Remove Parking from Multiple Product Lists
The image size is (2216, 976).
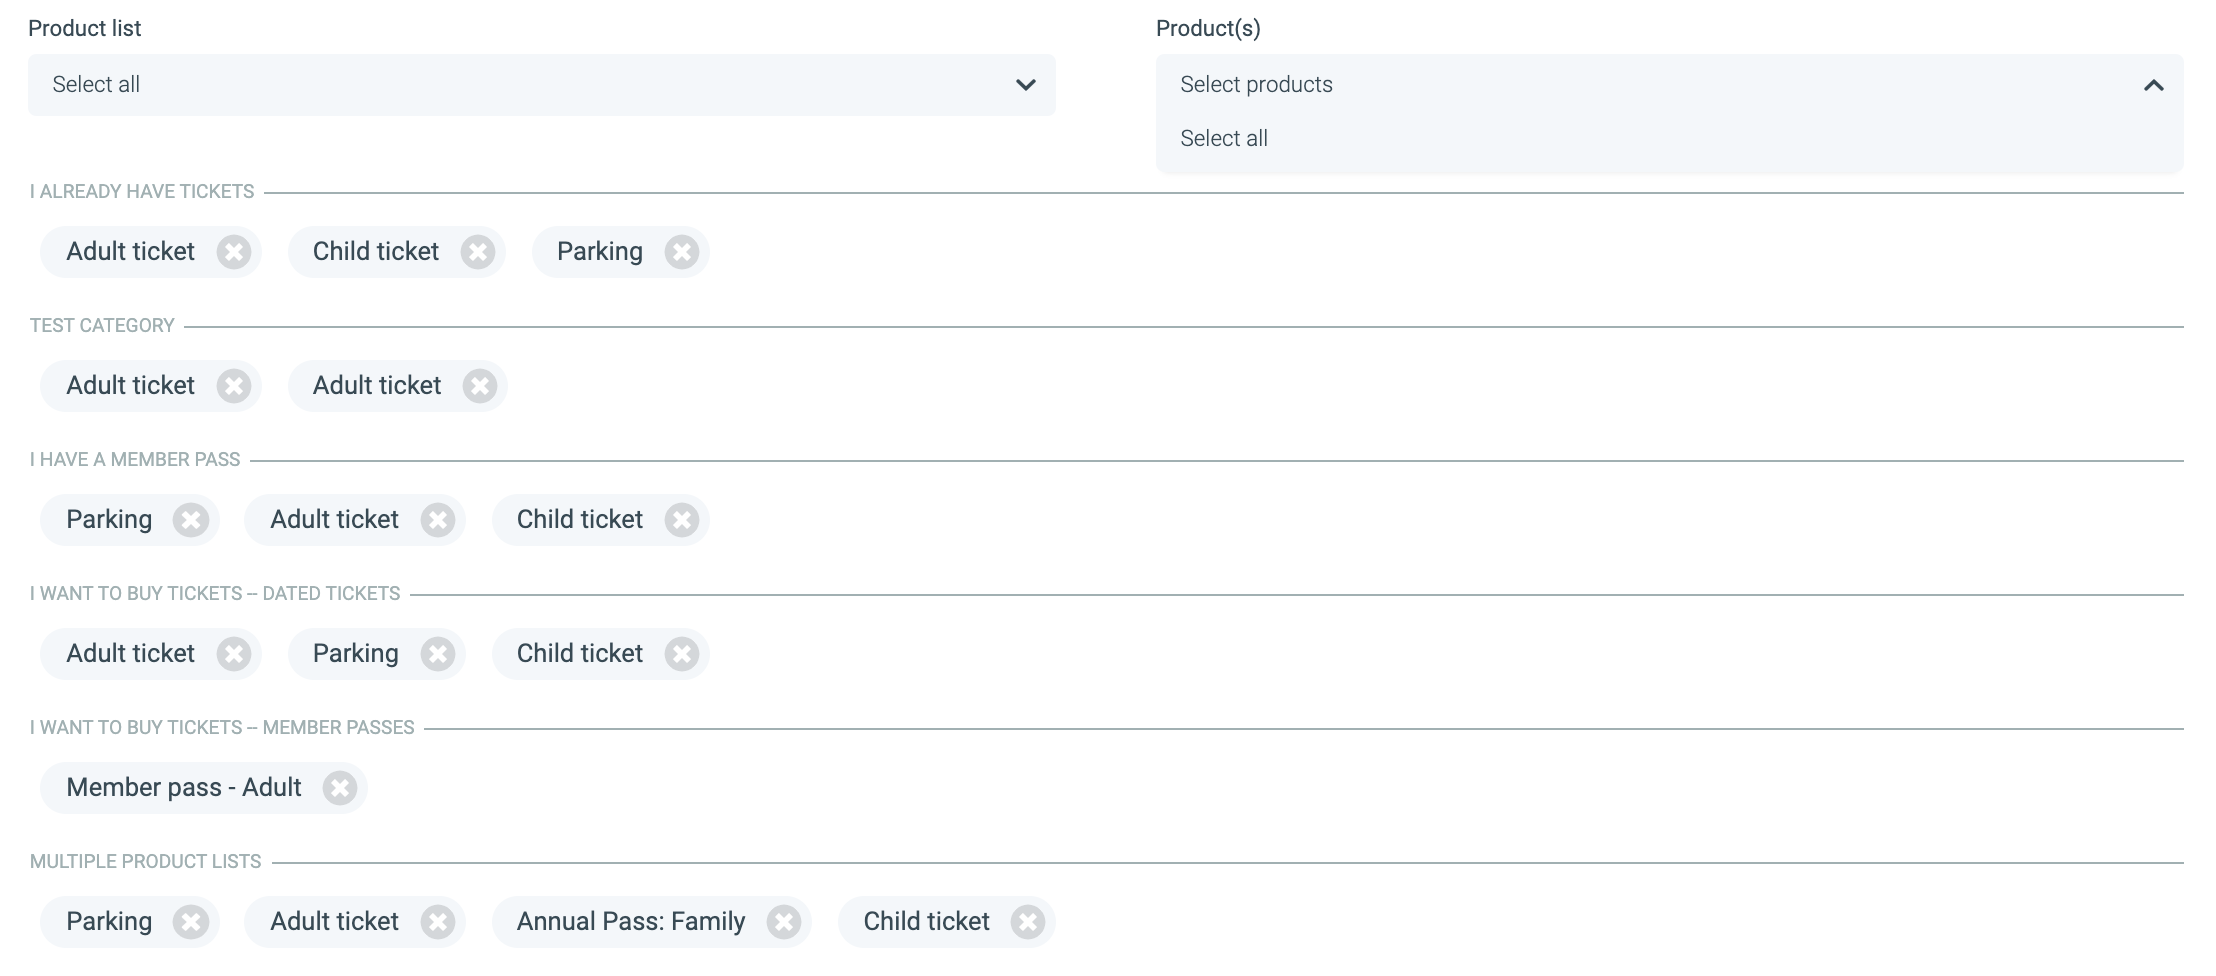tap(191, 922)
